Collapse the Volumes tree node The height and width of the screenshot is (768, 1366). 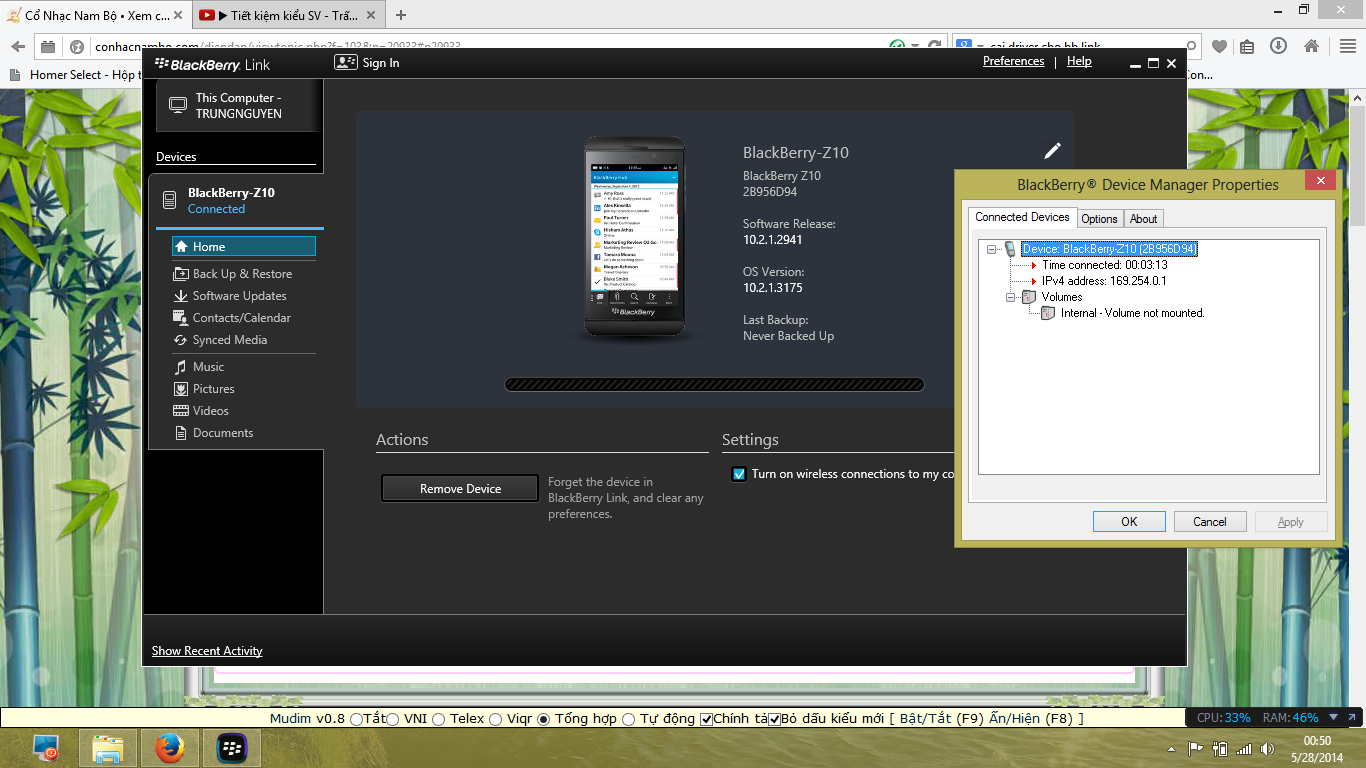1012,297
